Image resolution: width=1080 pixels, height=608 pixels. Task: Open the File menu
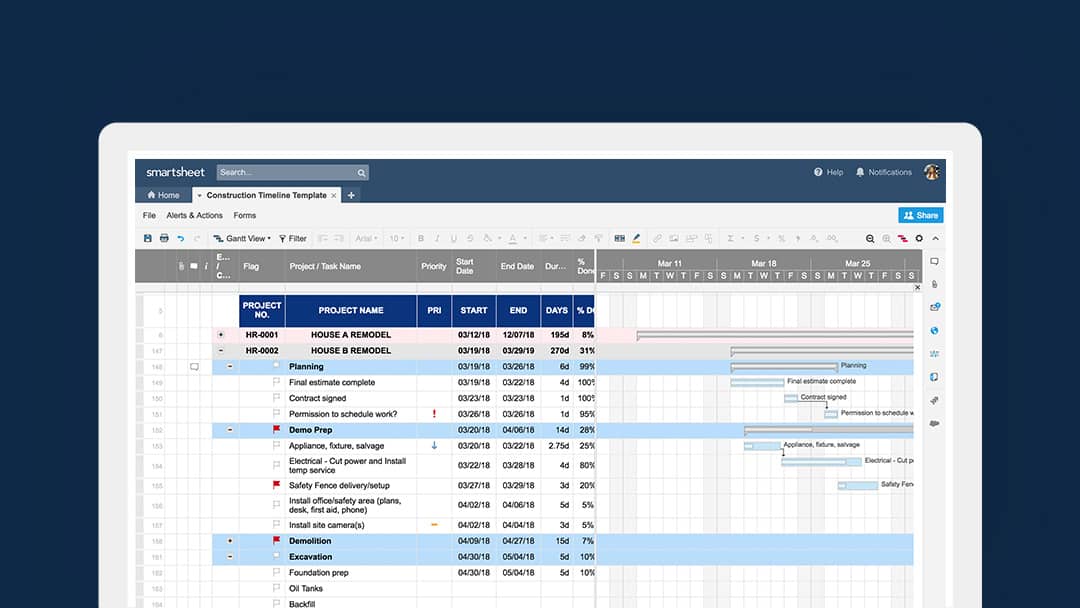(x=149, y=215)
